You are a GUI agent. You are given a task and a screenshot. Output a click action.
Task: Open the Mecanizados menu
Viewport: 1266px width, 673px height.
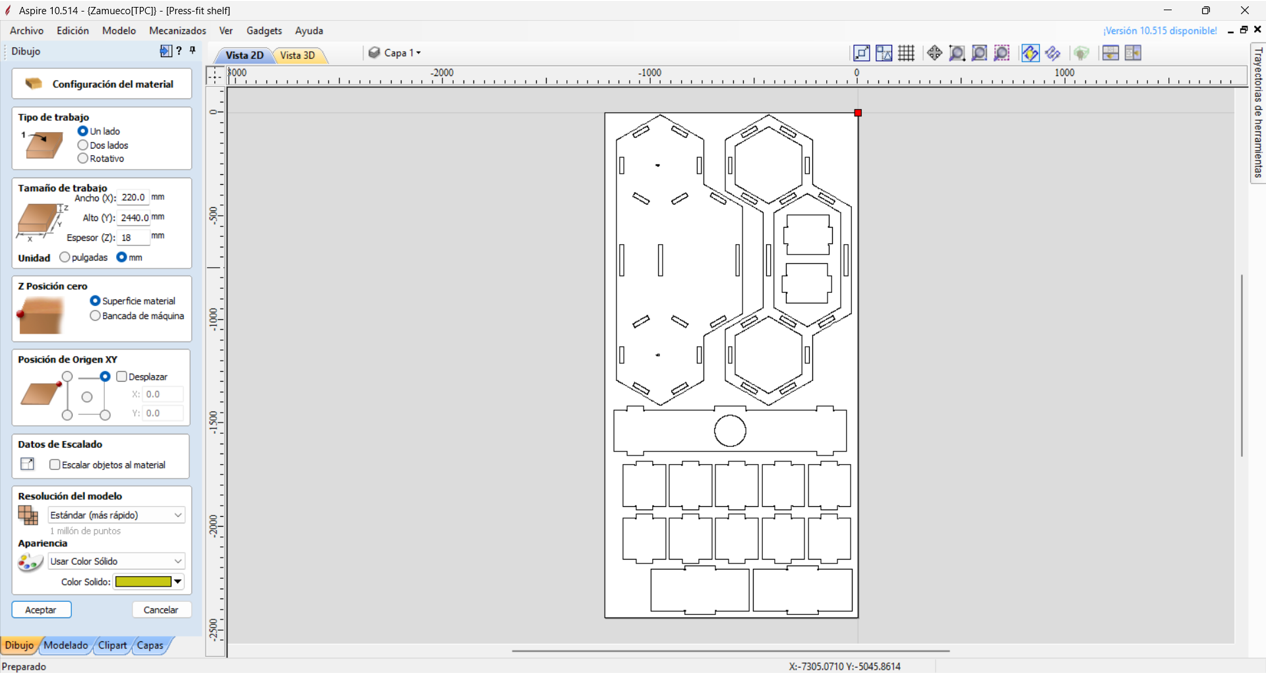[x=177, y=31]
